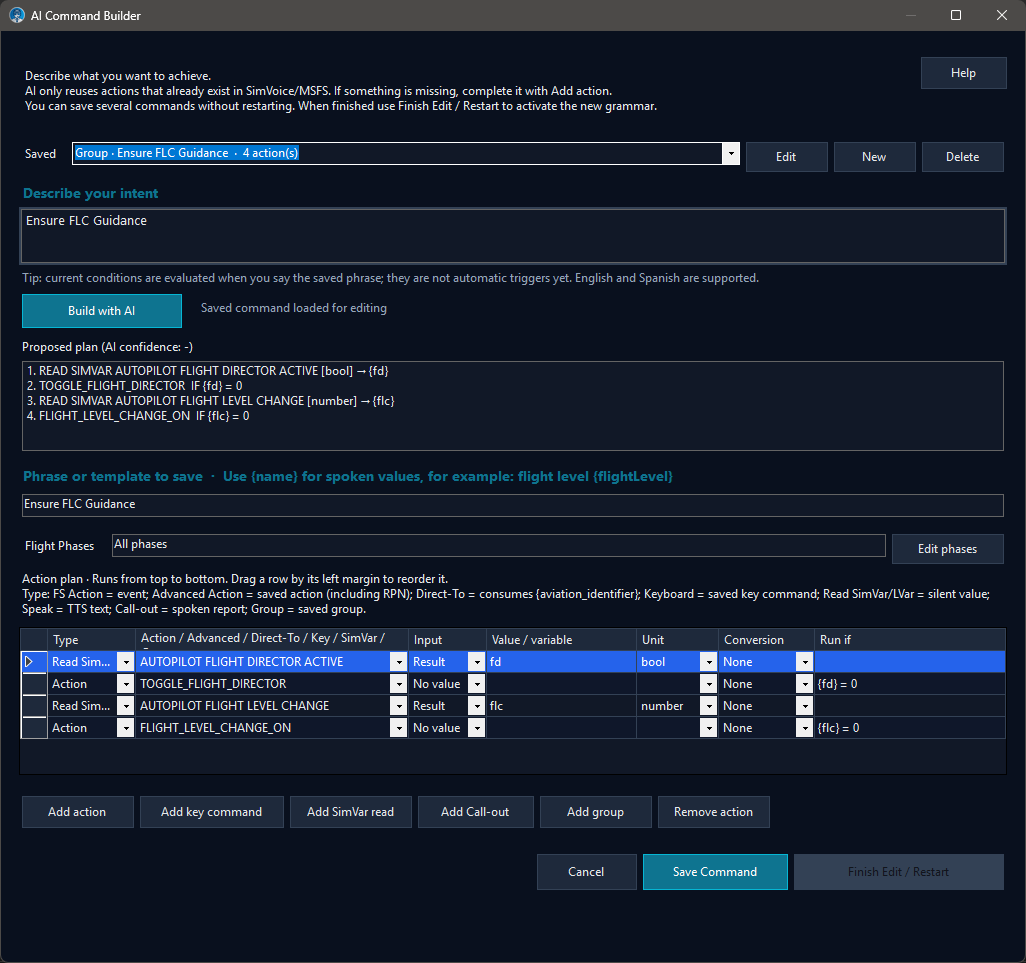
Task: Click the AI Command Builder app icon
Action: coord(17,15)
